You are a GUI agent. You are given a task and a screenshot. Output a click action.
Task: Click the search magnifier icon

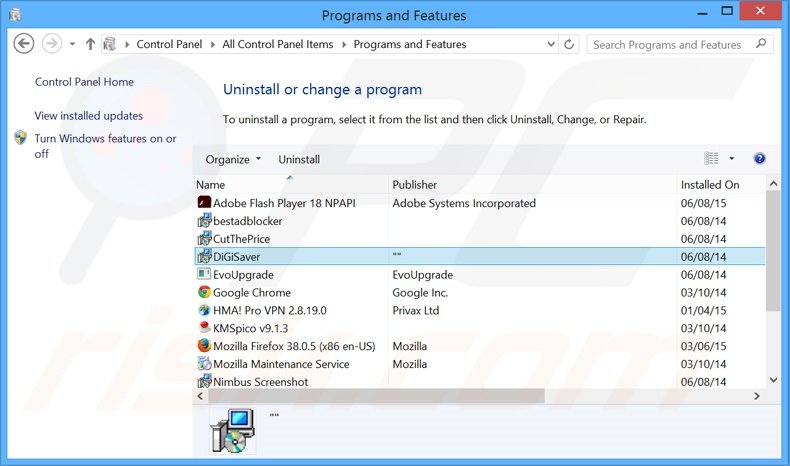(761, 44)
